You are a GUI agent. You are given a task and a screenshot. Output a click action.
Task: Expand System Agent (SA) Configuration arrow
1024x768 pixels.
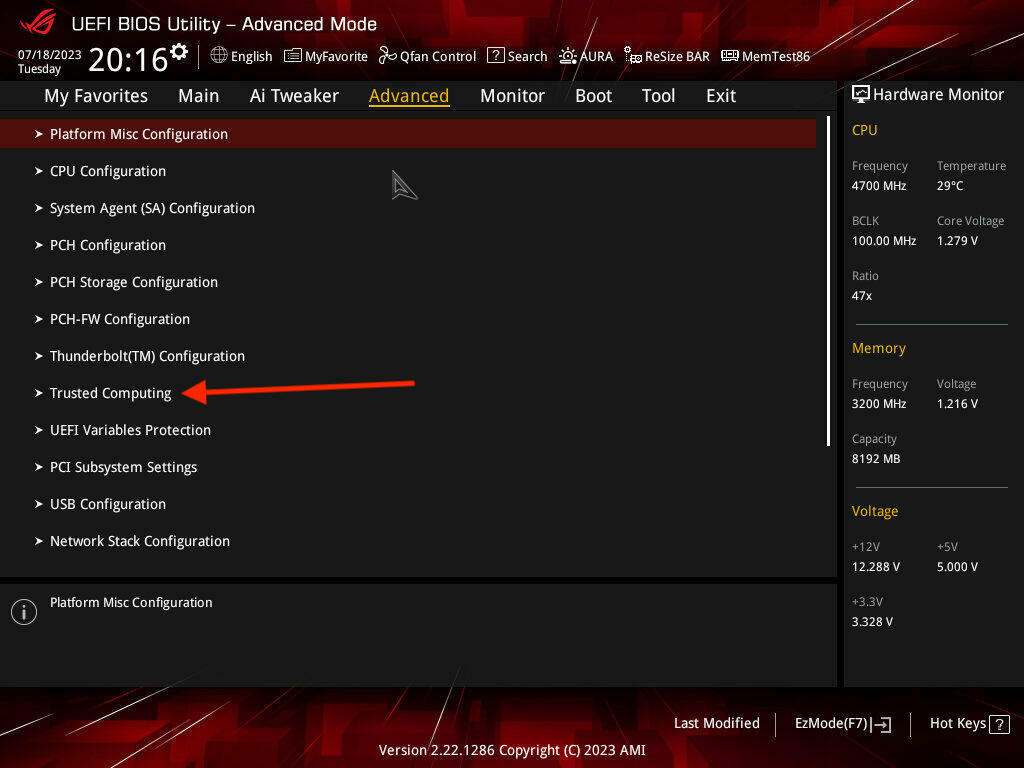pos(39,208)
